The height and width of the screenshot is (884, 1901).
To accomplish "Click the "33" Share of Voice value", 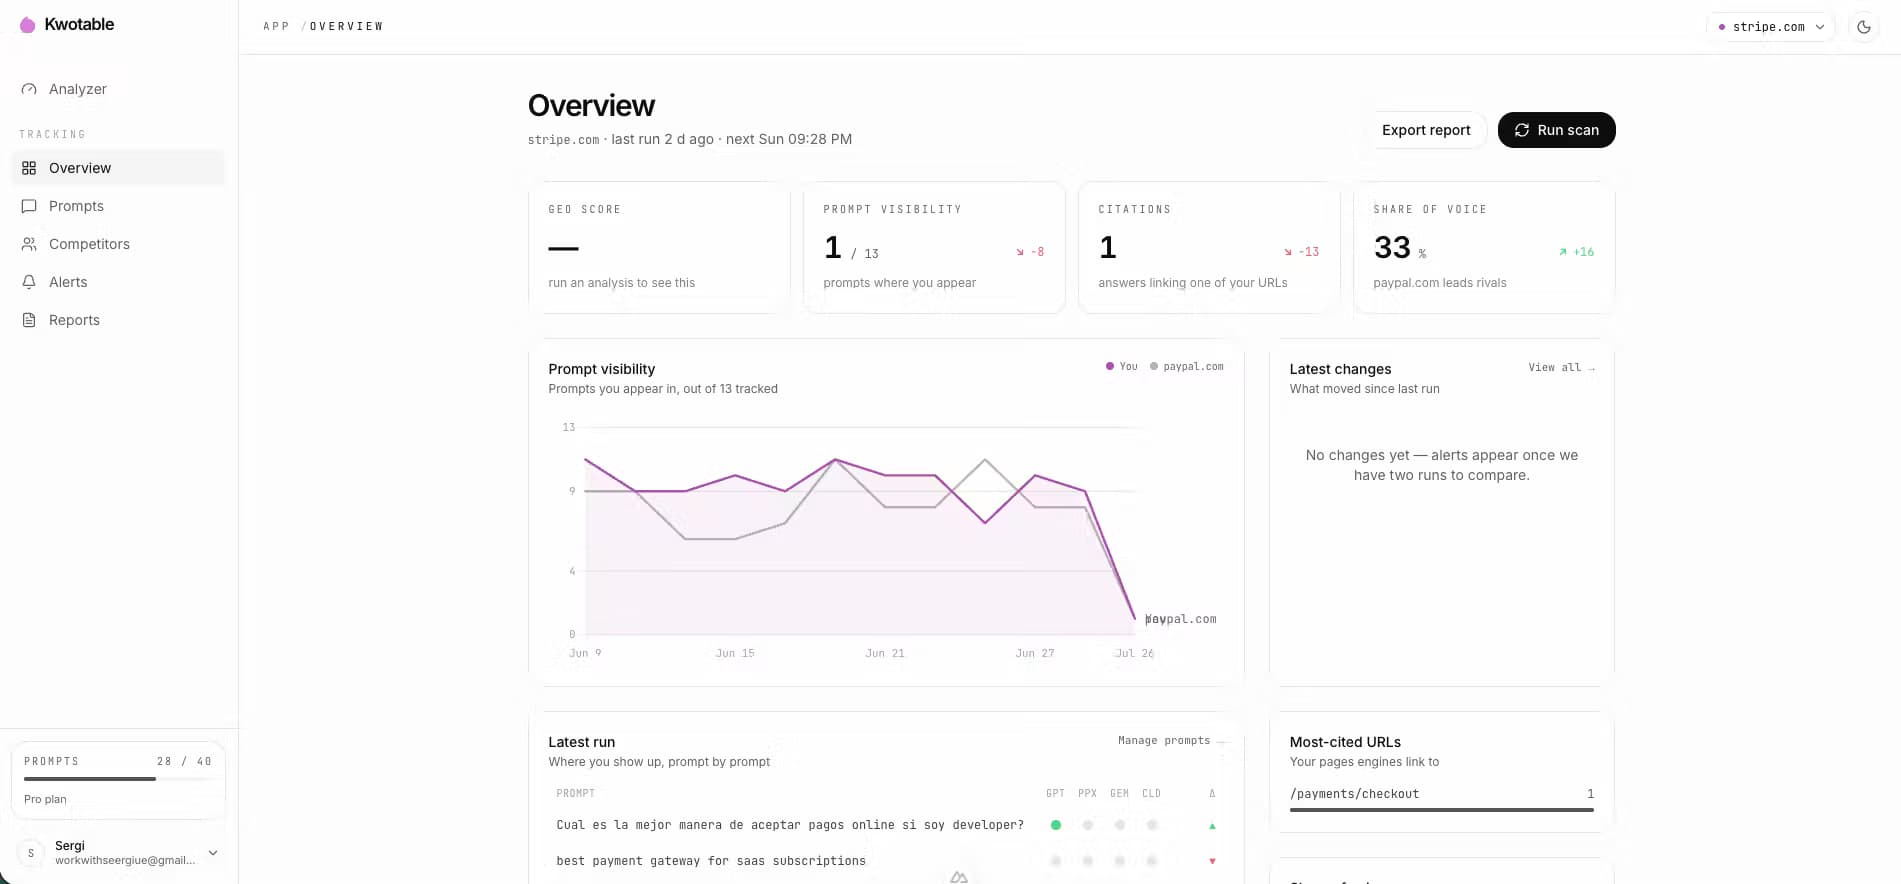I will pos(1392,247).
